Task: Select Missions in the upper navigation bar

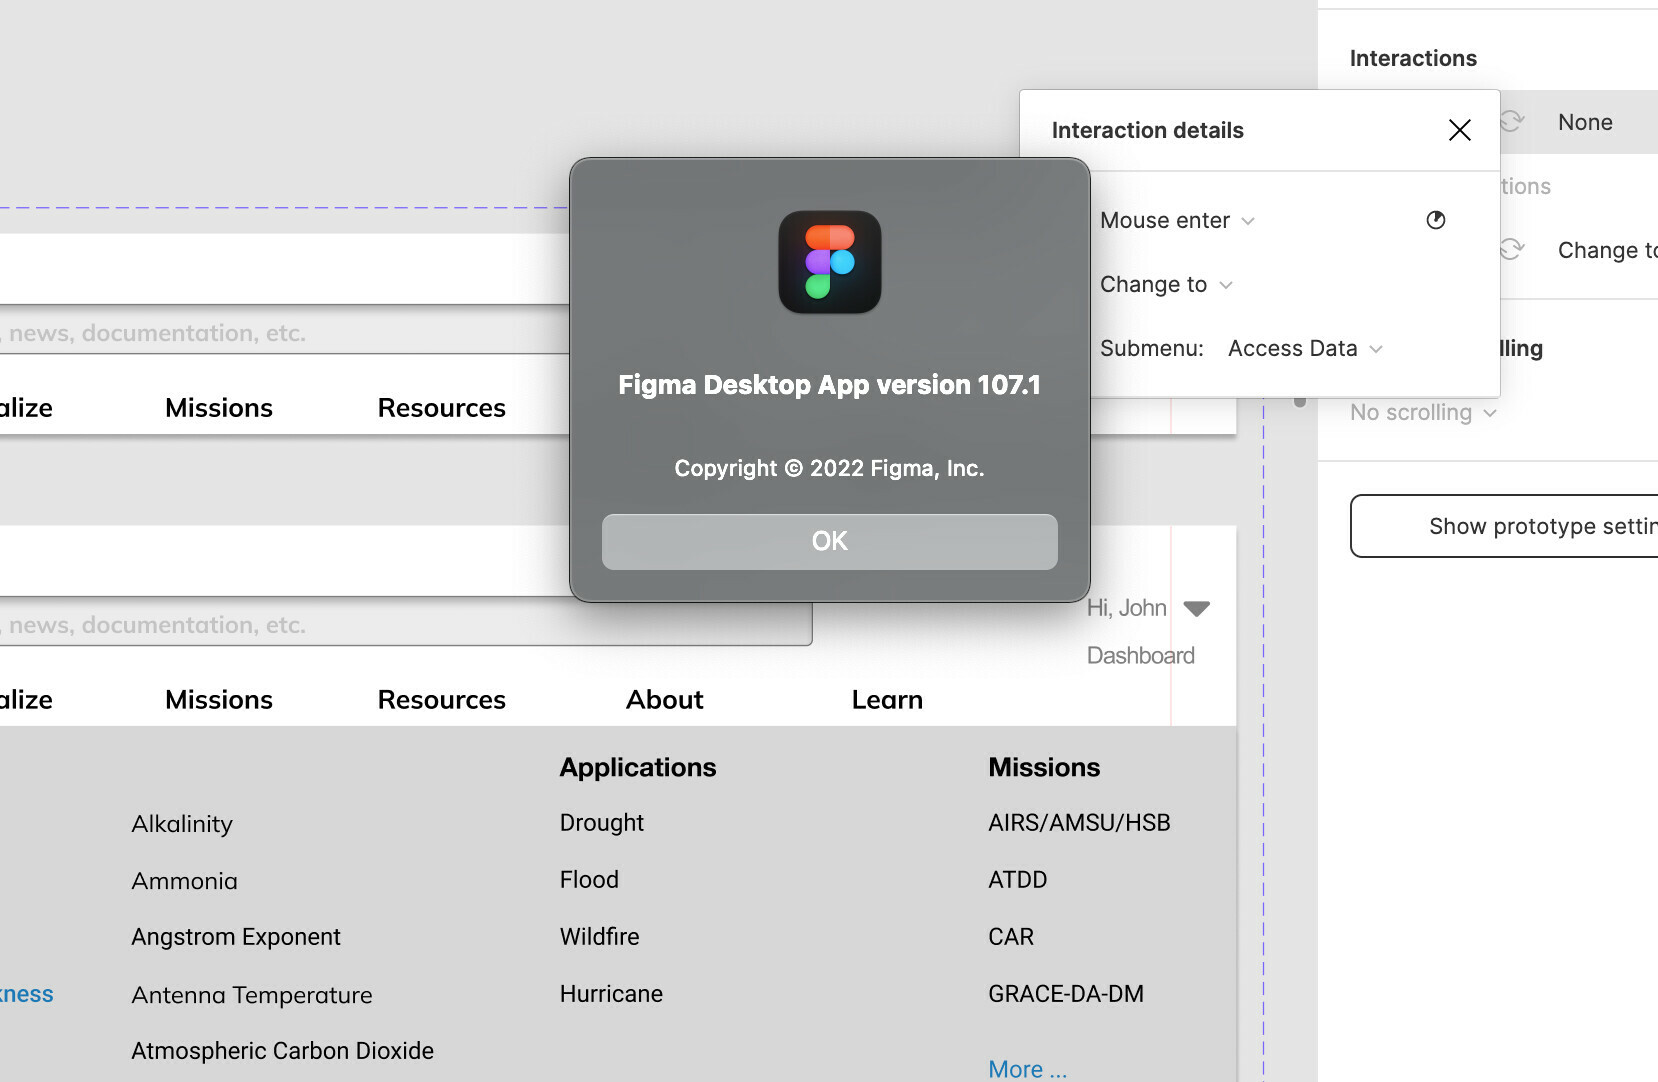Action: pyautogui.click(x=219, y=408)
